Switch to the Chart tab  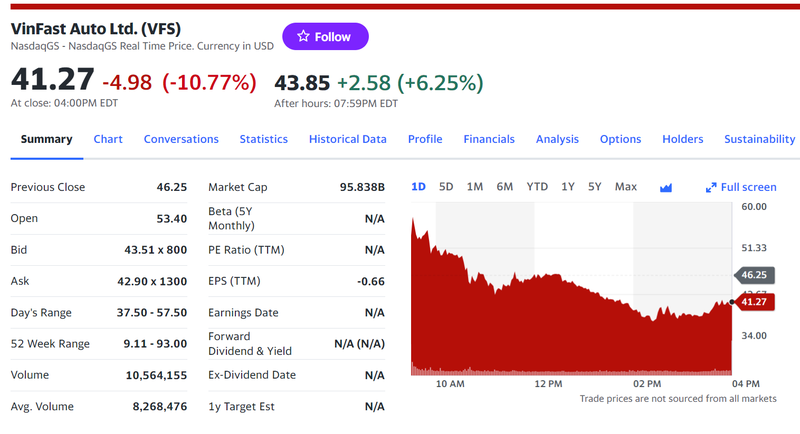108,139
